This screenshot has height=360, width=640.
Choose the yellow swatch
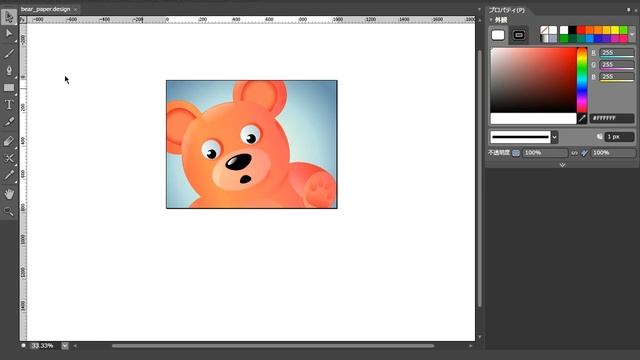615,30
